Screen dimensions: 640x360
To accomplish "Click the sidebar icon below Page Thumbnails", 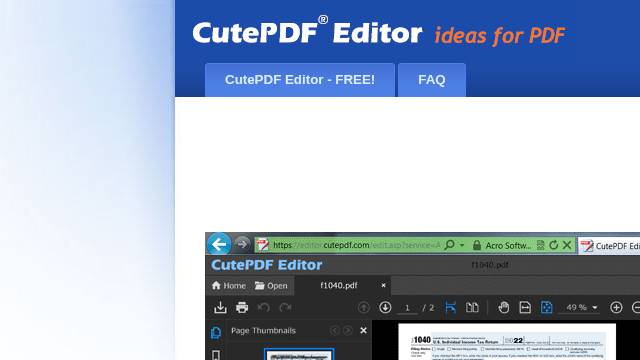I will click(x=216, y=355).
